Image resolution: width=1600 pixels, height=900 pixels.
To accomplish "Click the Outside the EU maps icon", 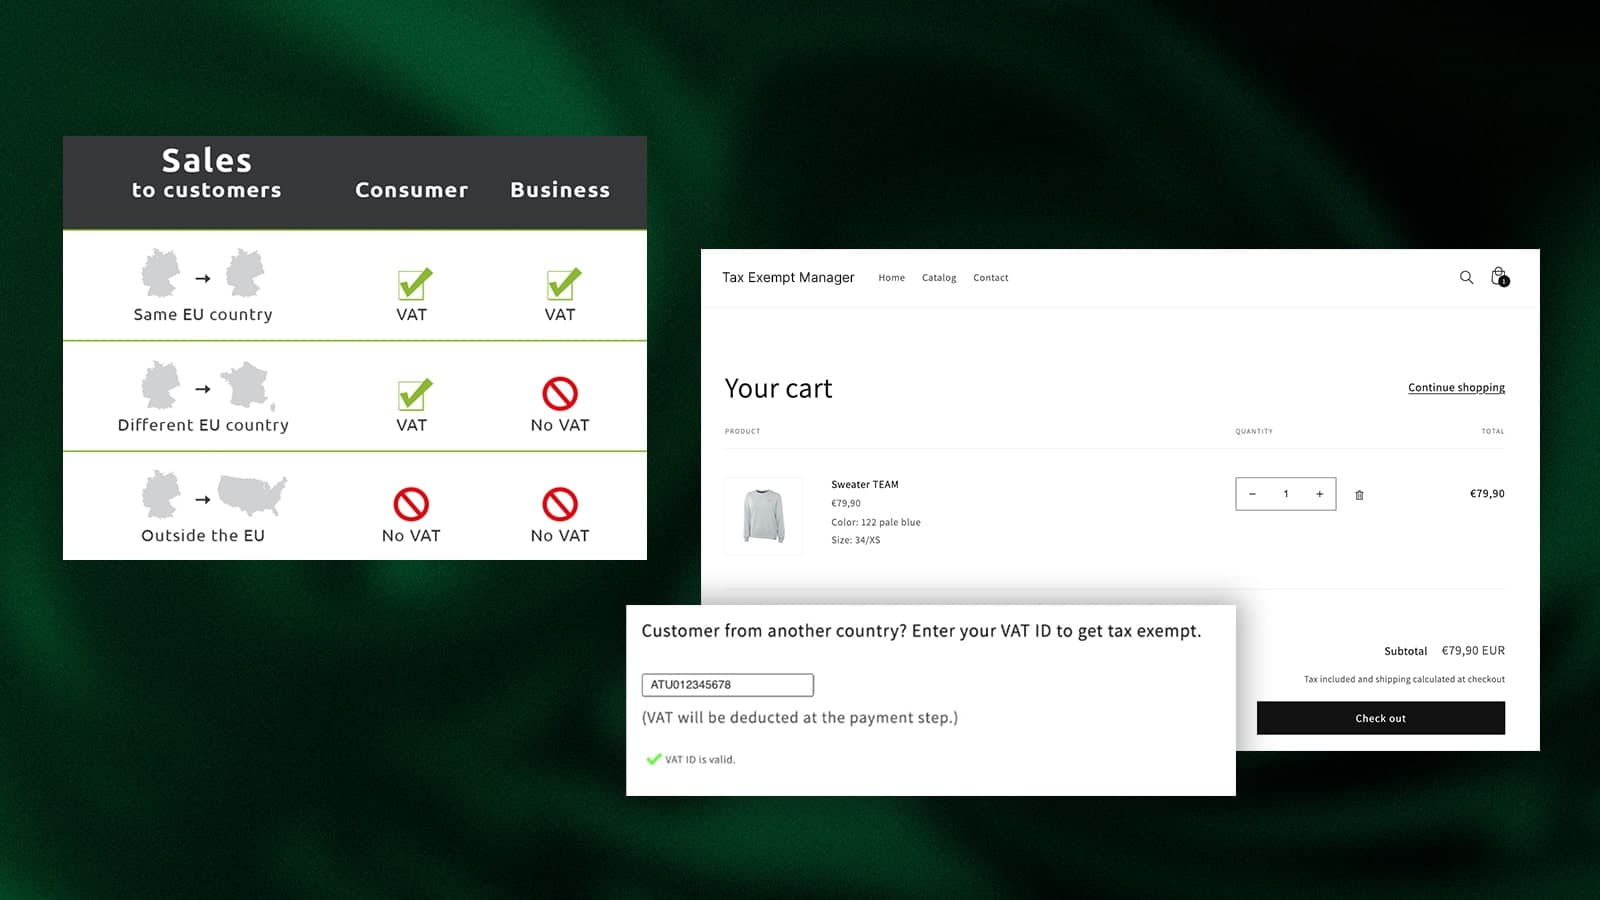I will pyautogui.click(x=214, y=495).
